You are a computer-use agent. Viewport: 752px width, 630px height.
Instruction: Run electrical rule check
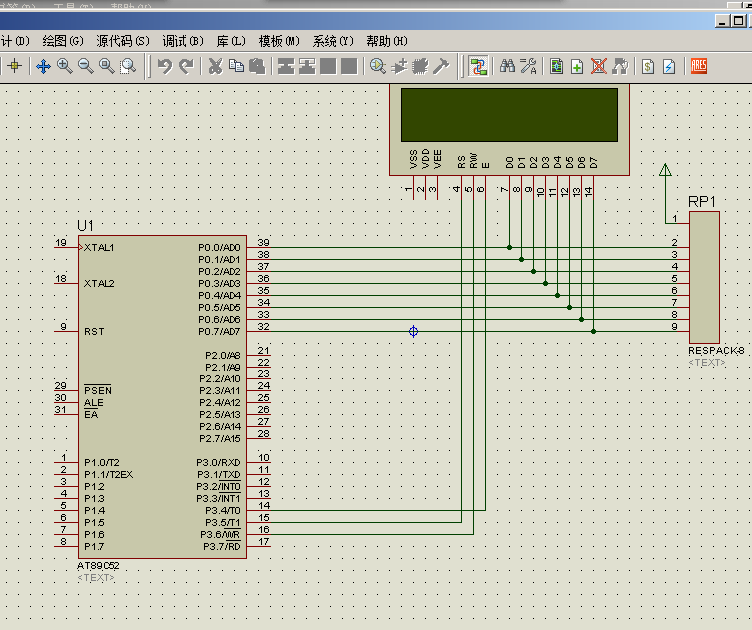[x=669, y=66]
